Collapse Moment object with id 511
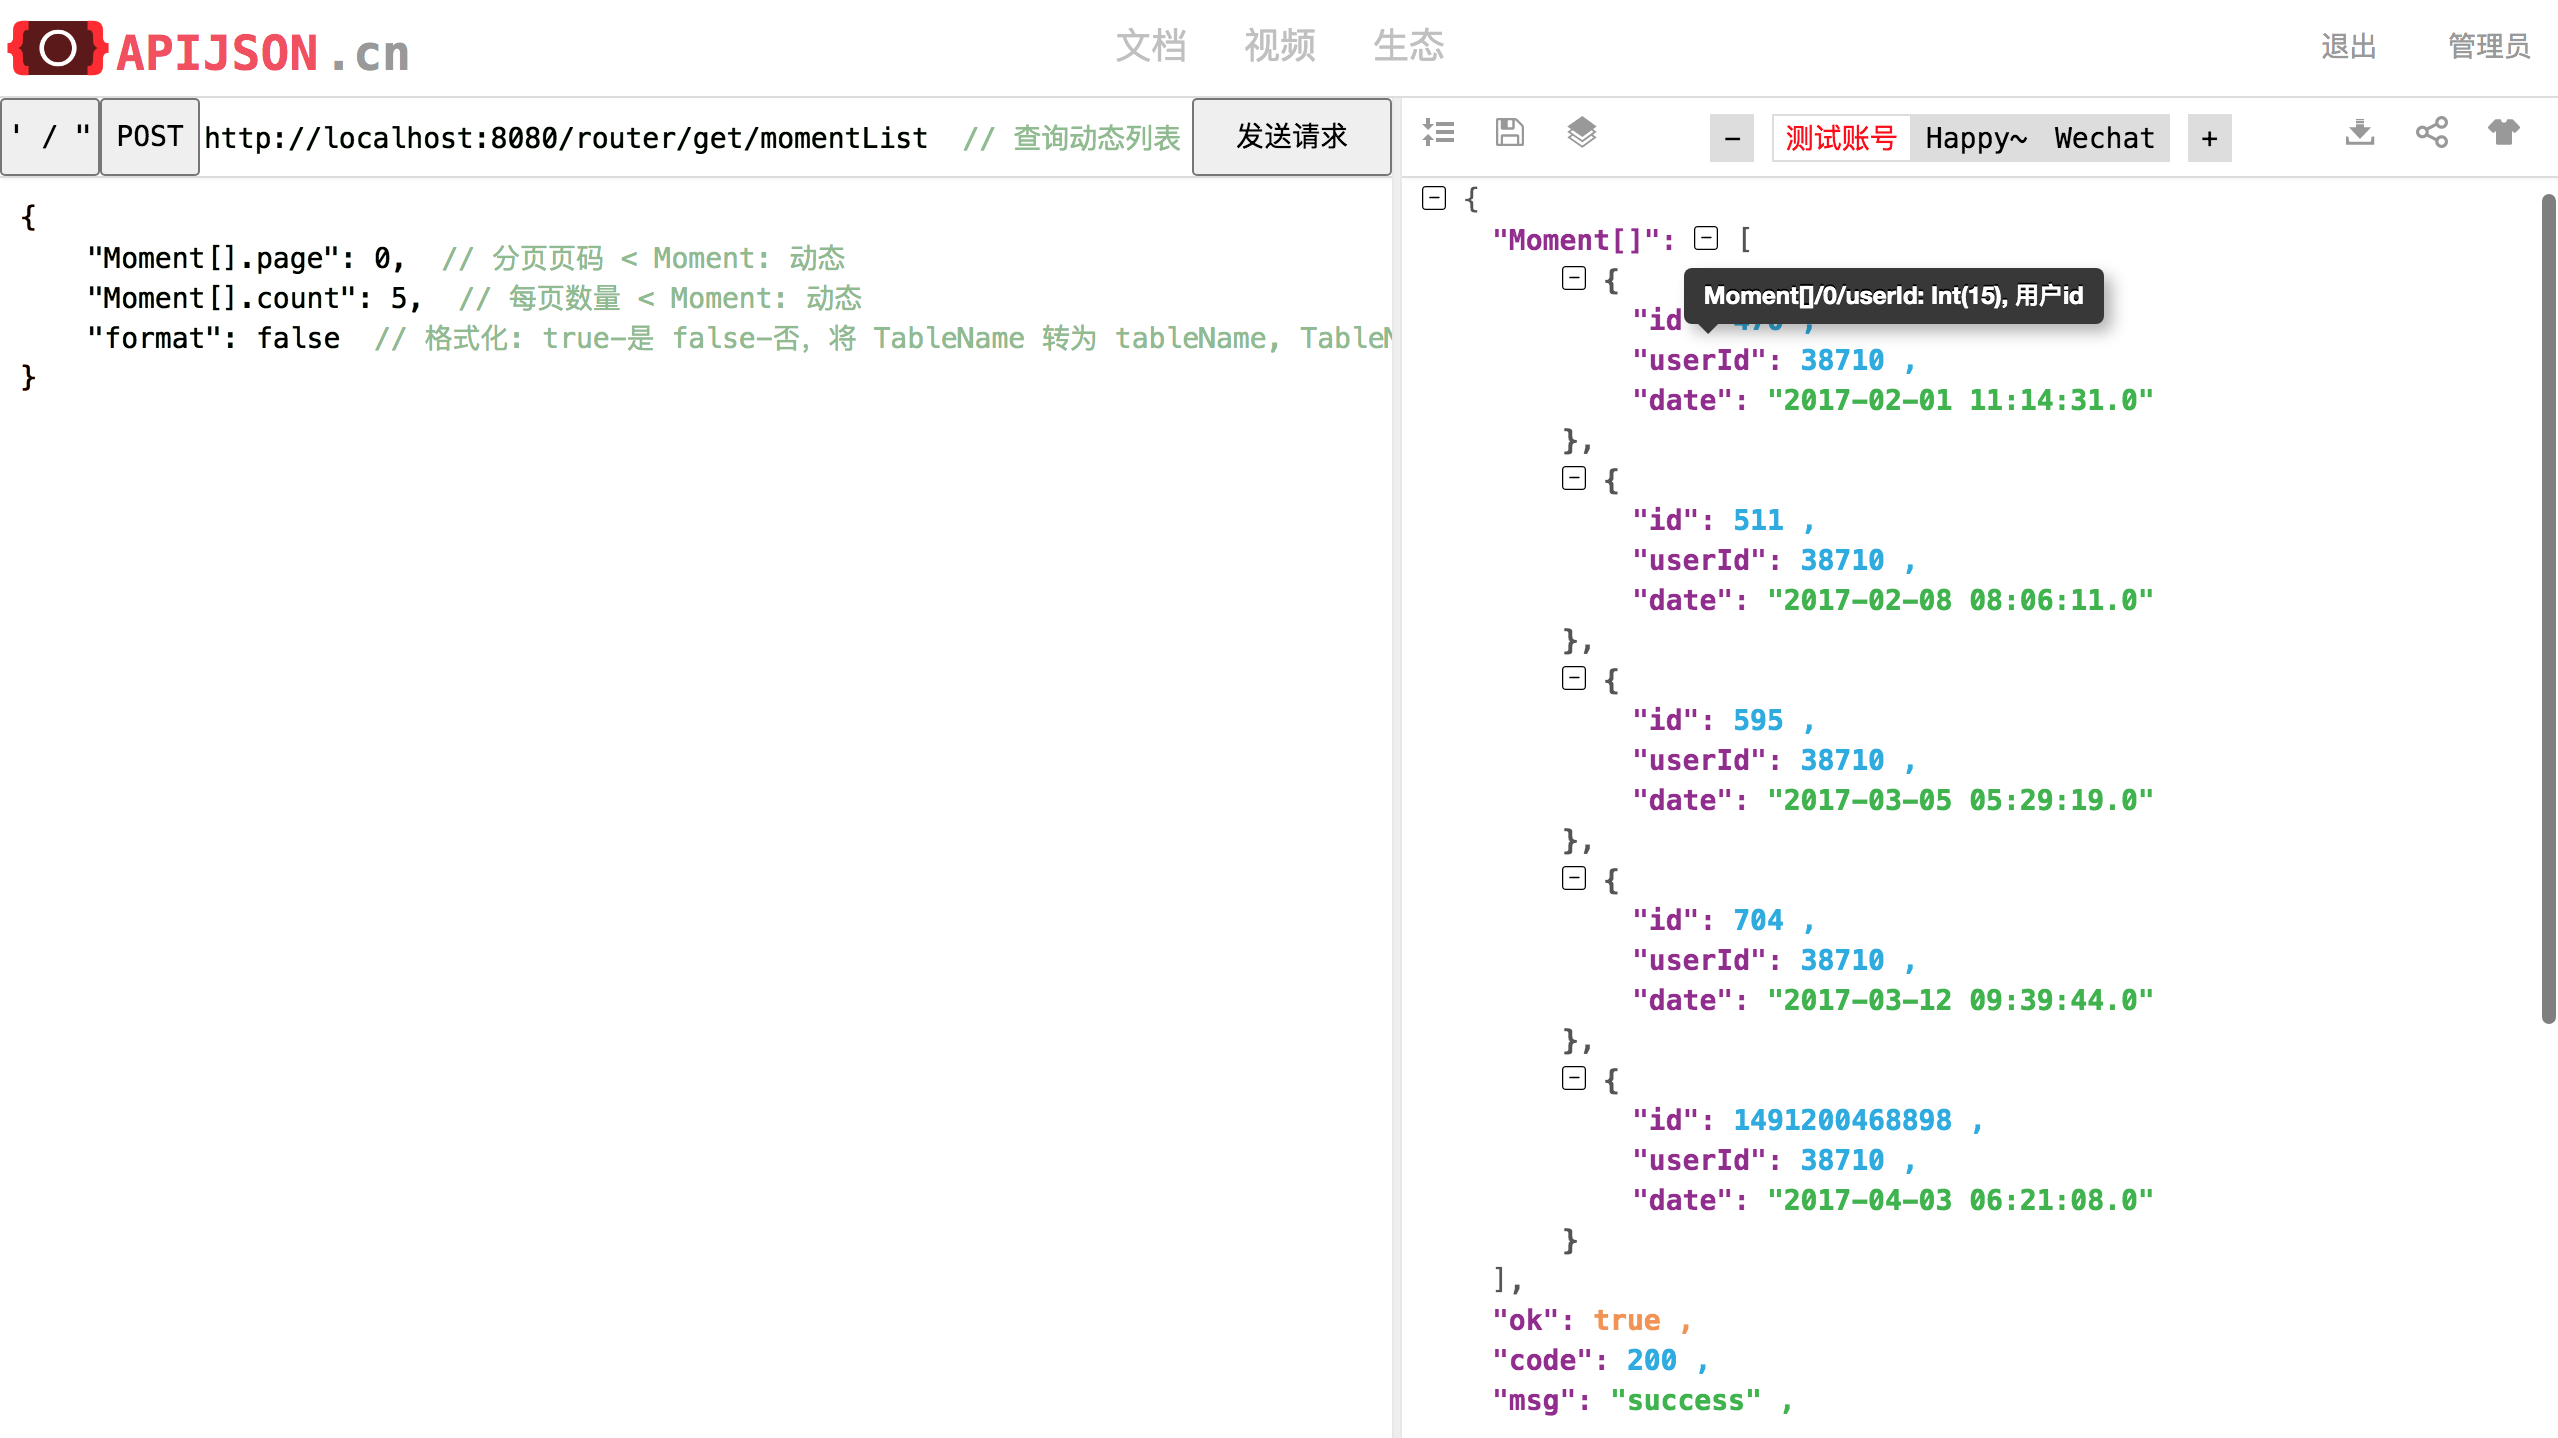Viewport: 2558px width, 1438px height. (1574, 478)
